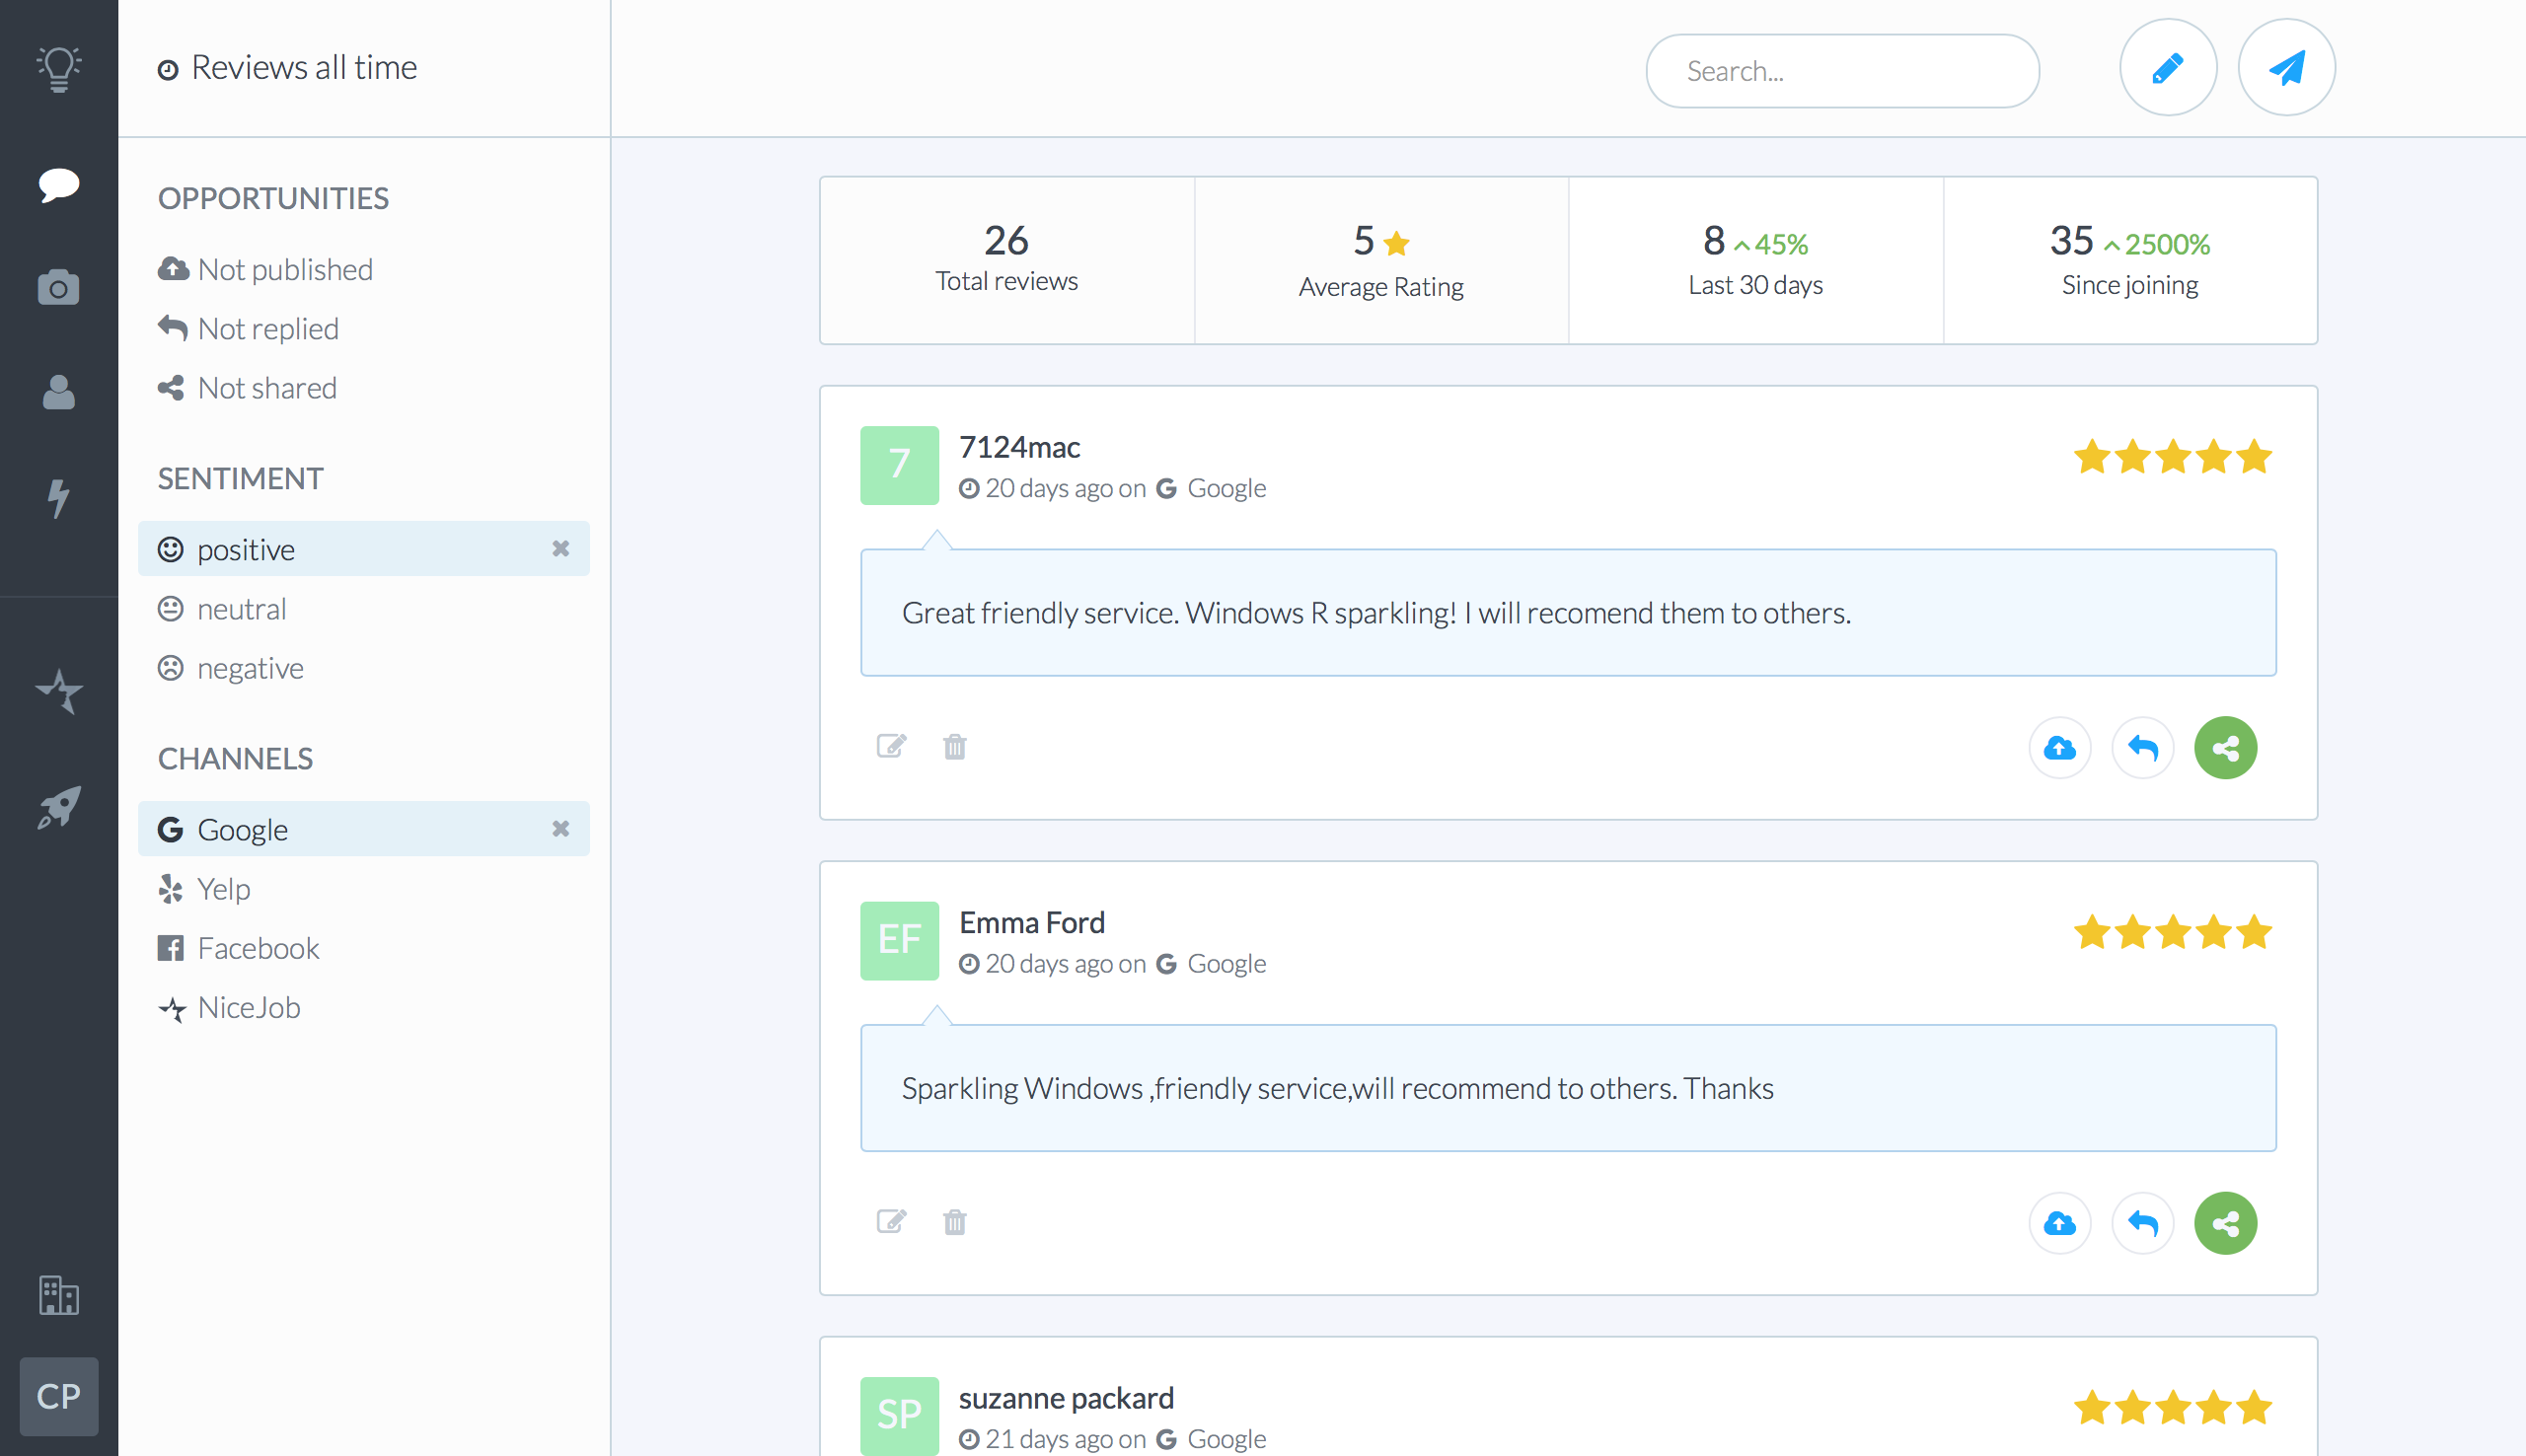Viewport: 2526px width, 1456px height.
Task: Click the paper plane send button
Action: click(x=2286, y=68)
